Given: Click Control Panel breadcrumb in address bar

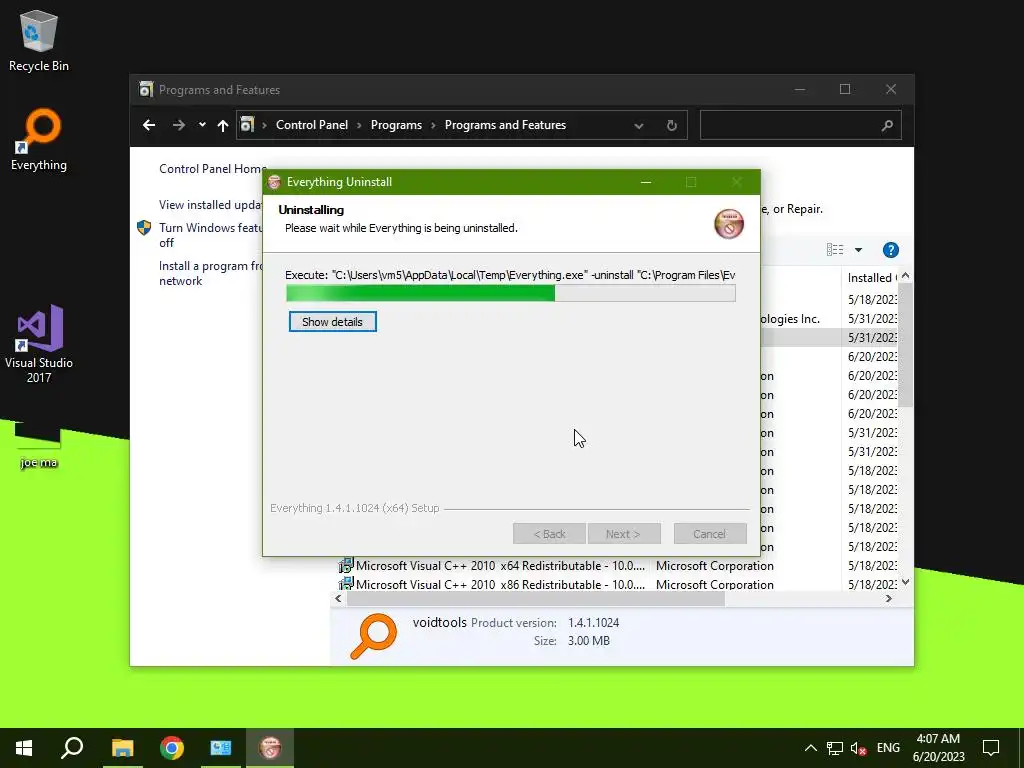Looking at the screenshot, I should pyautogui.click(x=312, y=125).
